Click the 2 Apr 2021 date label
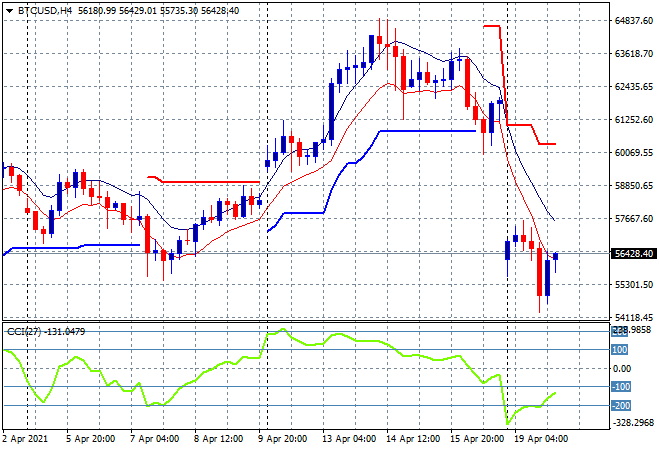 point(25,439)
